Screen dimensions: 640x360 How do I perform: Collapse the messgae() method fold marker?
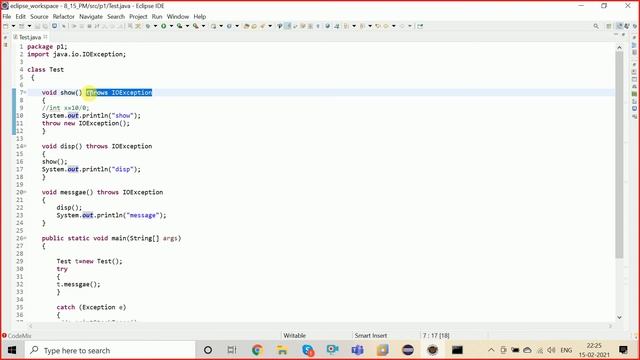point(25,192)
